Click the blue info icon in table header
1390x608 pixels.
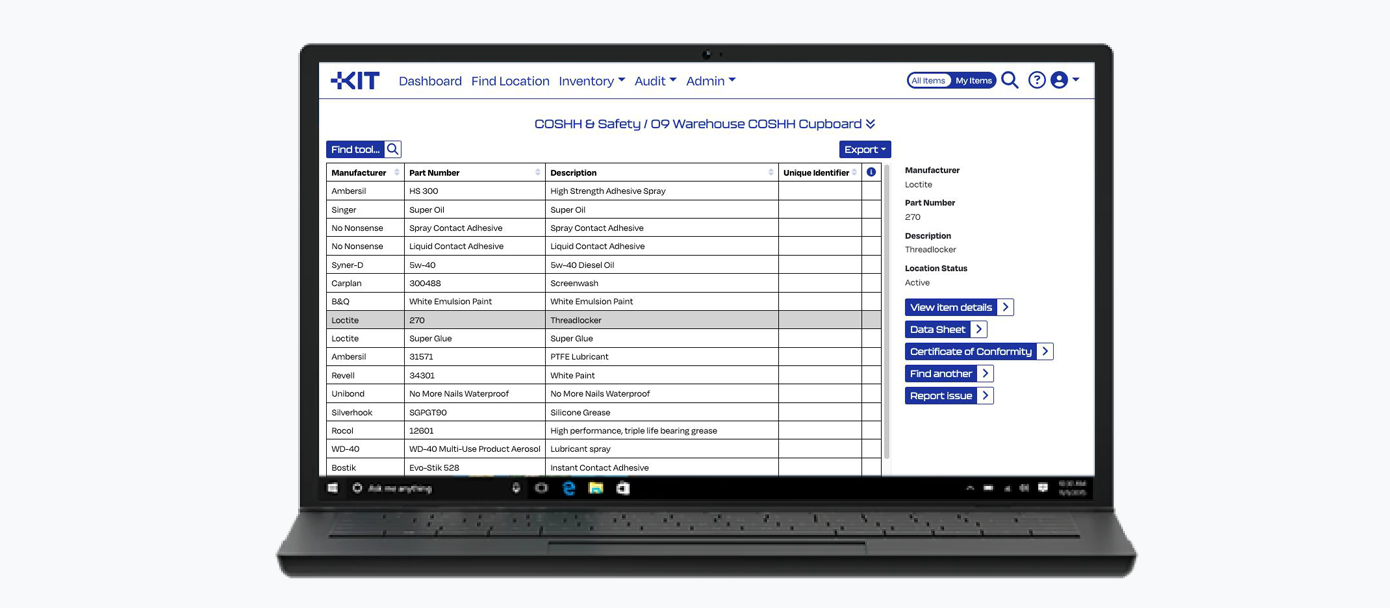(x=871, y=172)
